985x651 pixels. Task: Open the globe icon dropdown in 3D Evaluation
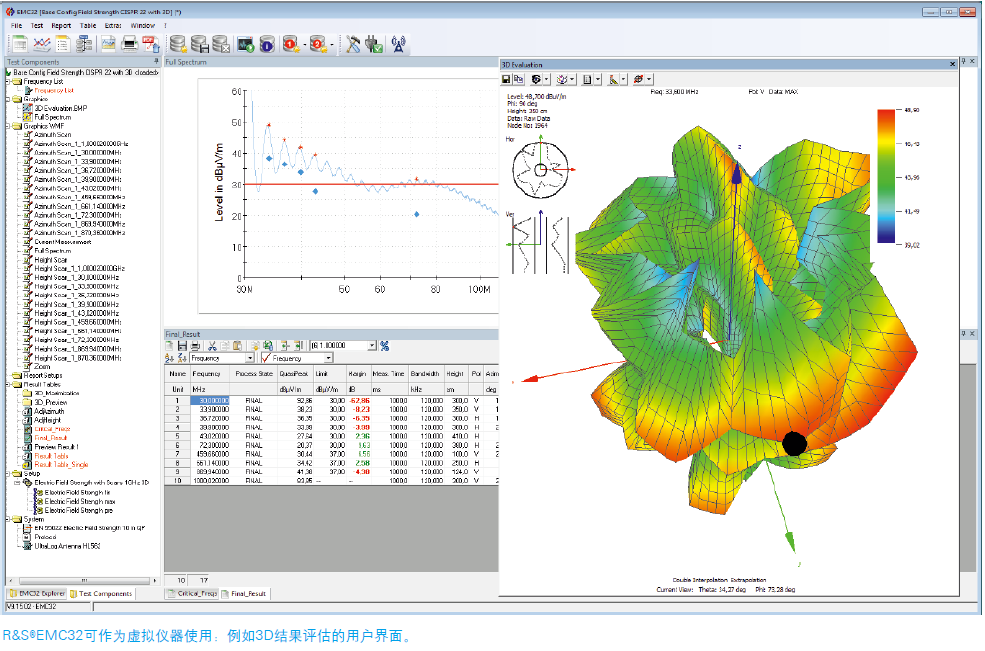[x=649, y=79]
